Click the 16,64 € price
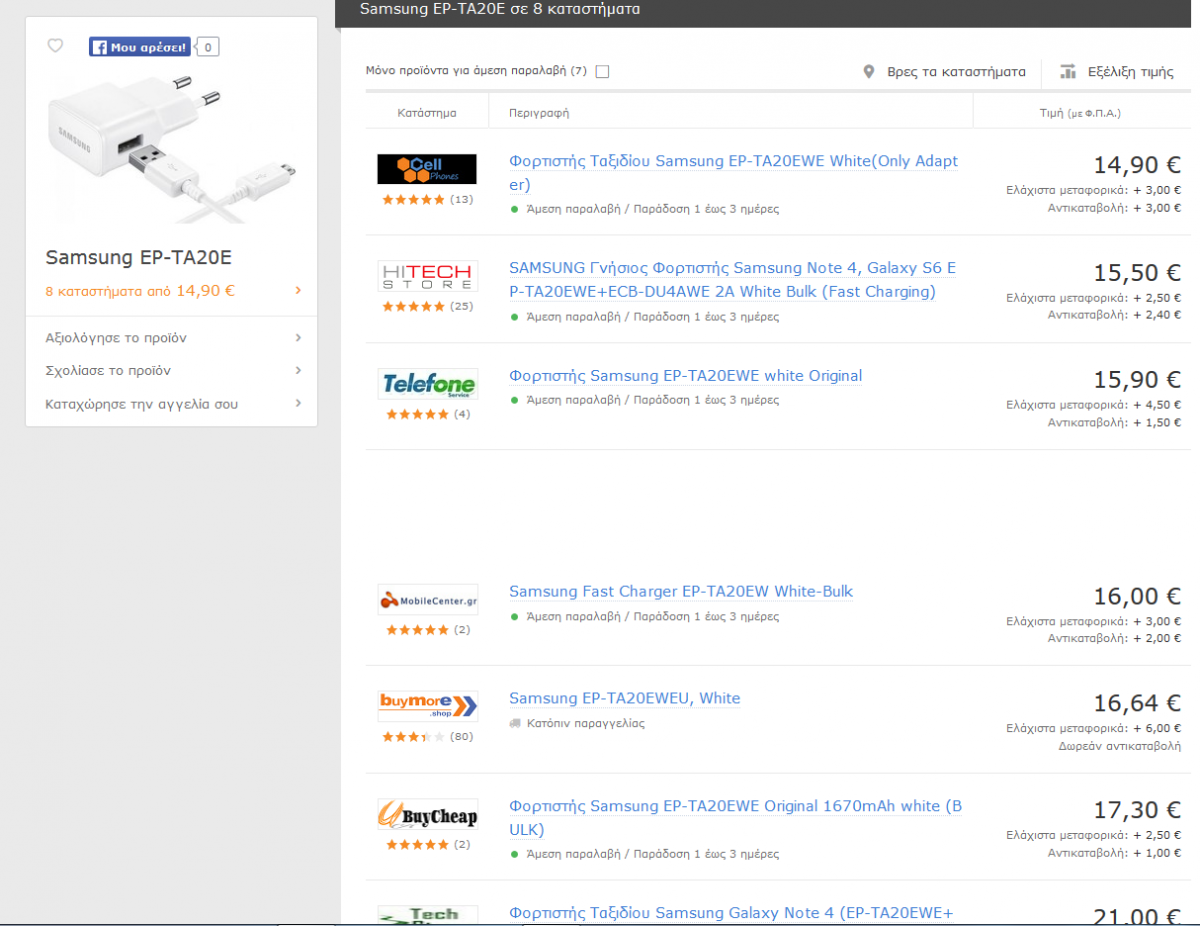This screenshot has width=1200, height=926. tap(1137, 703)
